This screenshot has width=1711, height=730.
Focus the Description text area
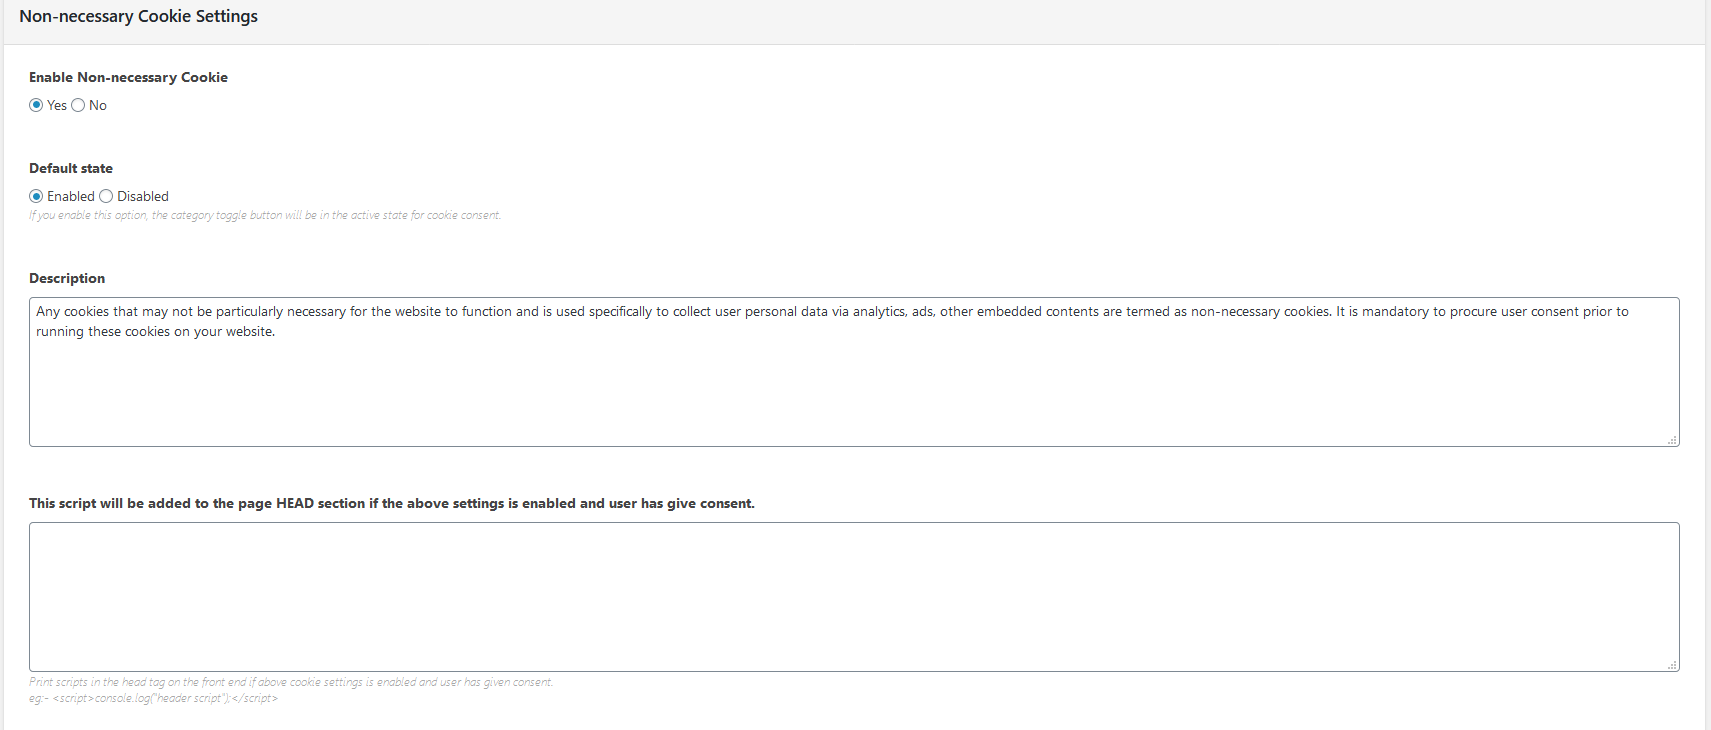coord(854,372)
